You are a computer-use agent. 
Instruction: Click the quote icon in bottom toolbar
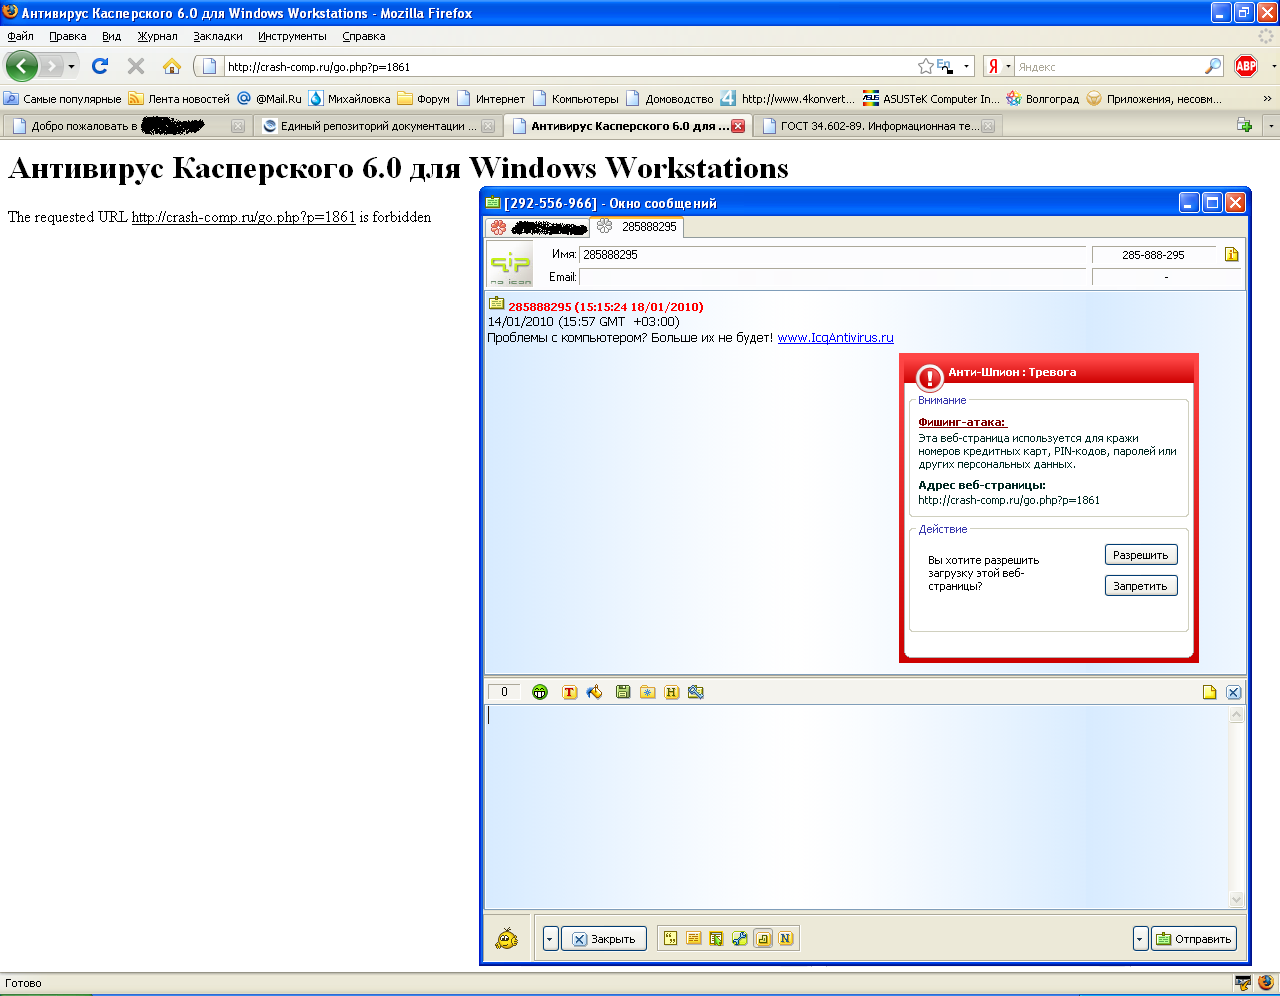point(670,938)
